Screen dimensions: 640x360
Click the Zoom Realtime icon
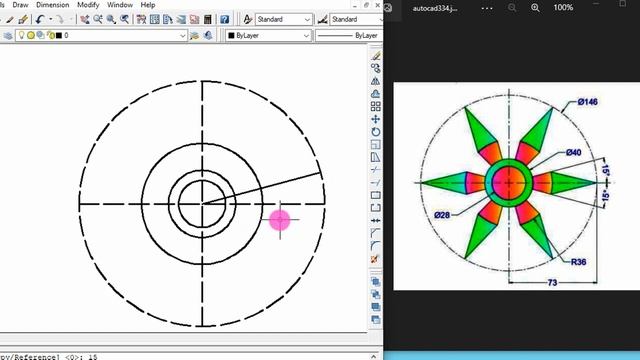(x=98, y=19)
